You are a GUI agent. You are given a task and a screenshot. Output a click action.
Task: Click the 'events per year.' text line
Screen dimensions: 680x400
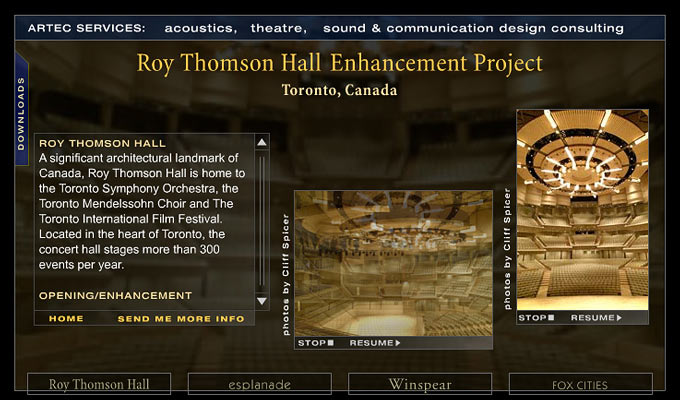click(82, 265)
